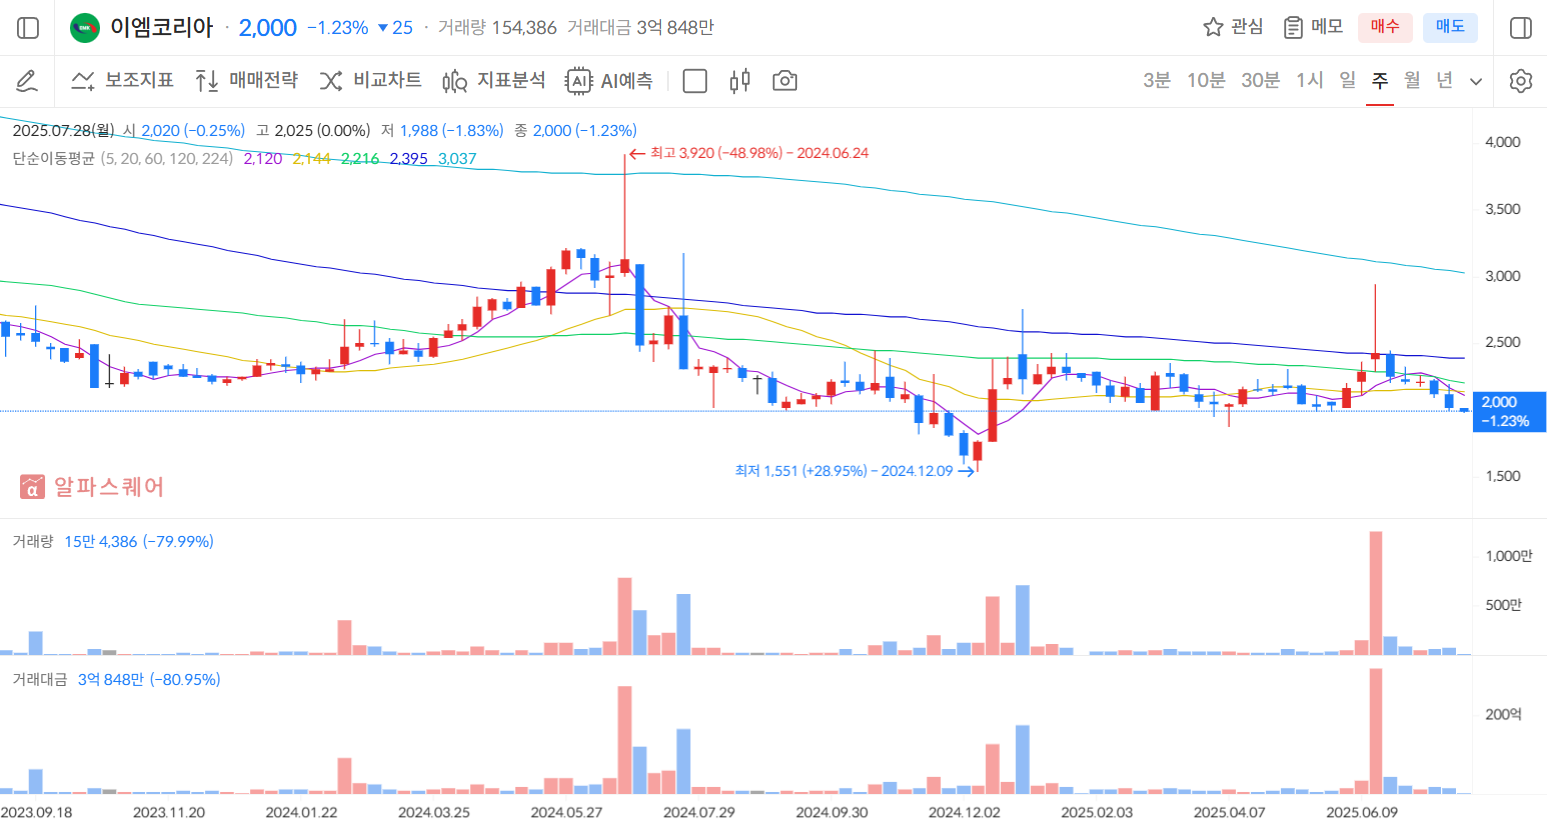
Task: Click the 2025.06.09 date on time axis
Action: click(1362, 812)
